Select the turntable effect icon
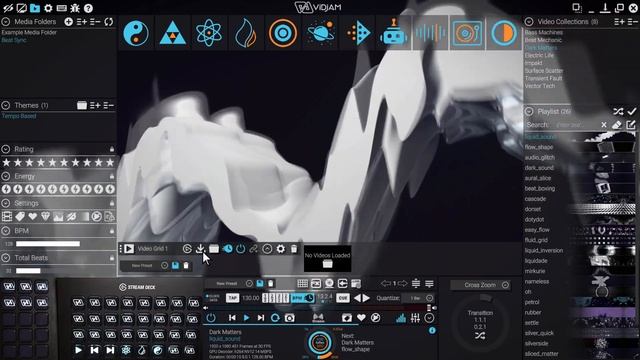 click(x=467, y=33)
